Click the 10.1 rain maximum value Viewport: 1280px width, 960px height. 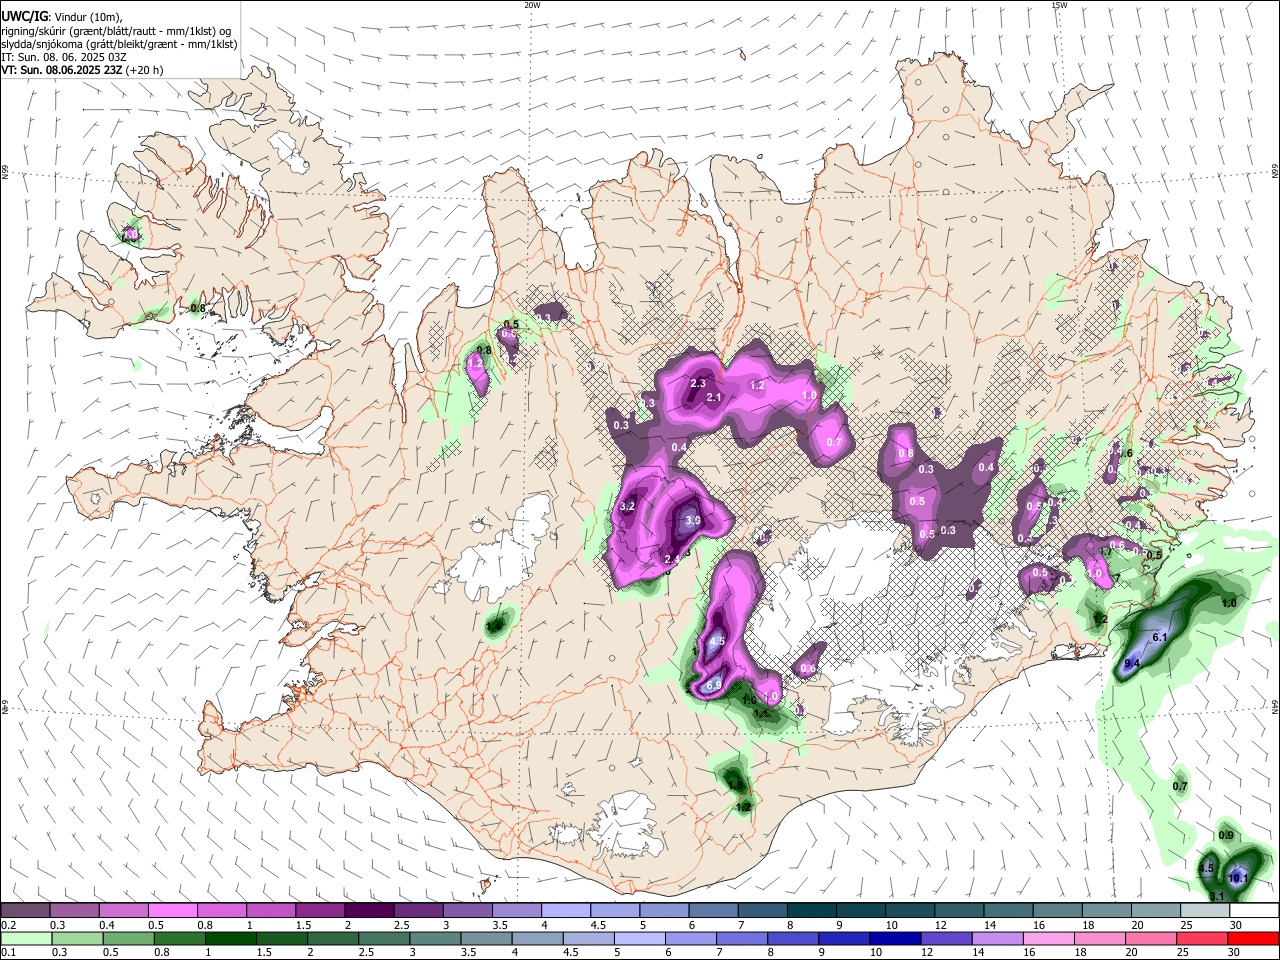(x=1238, y=878)
